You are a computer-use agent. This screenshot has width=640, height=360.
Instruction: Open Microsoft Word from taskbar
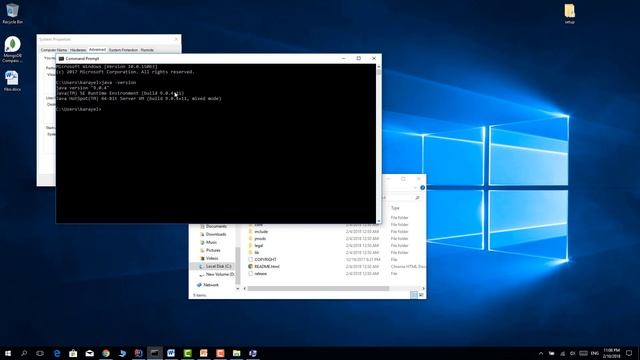pyautogui.click(x=171, y=353)
